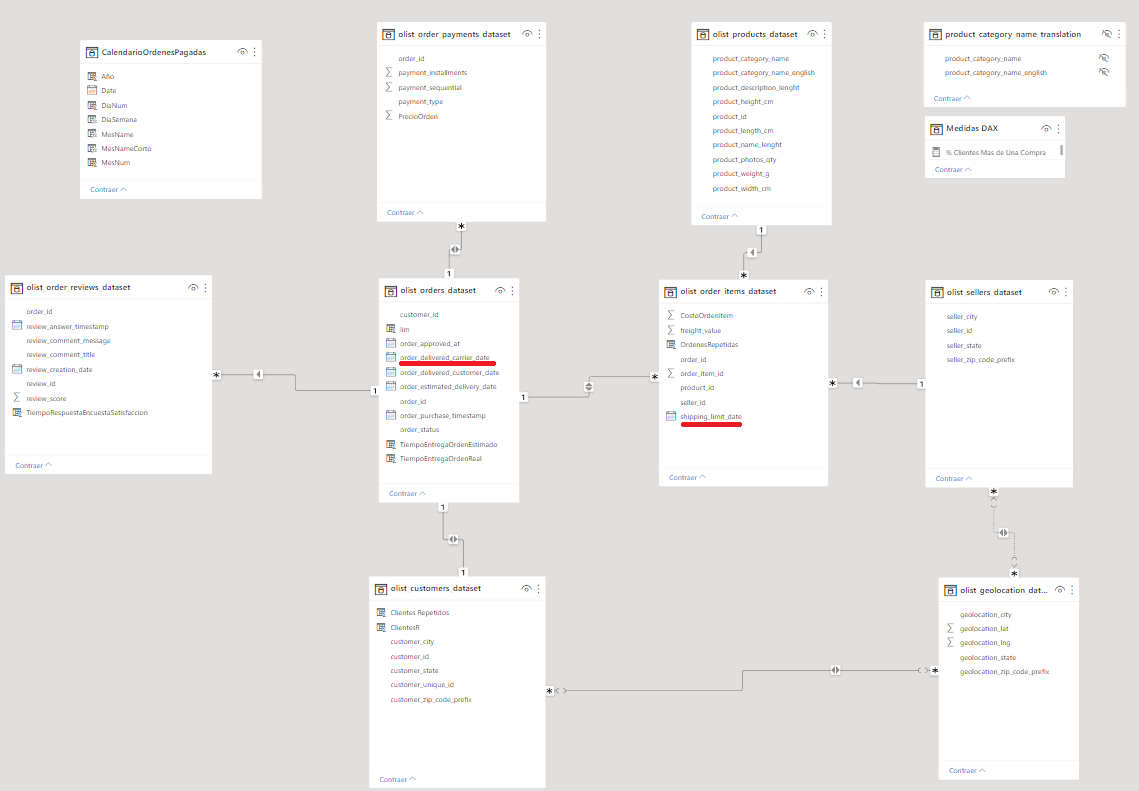Open more options for olist_order_reviews_dataset
This screenshot has width=1139, height=791.
[x=206, y=288]
